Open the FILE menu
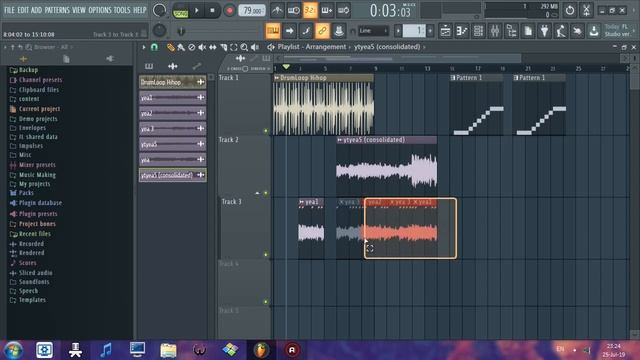Screen dimensions: 640x360 coord(9,10)
